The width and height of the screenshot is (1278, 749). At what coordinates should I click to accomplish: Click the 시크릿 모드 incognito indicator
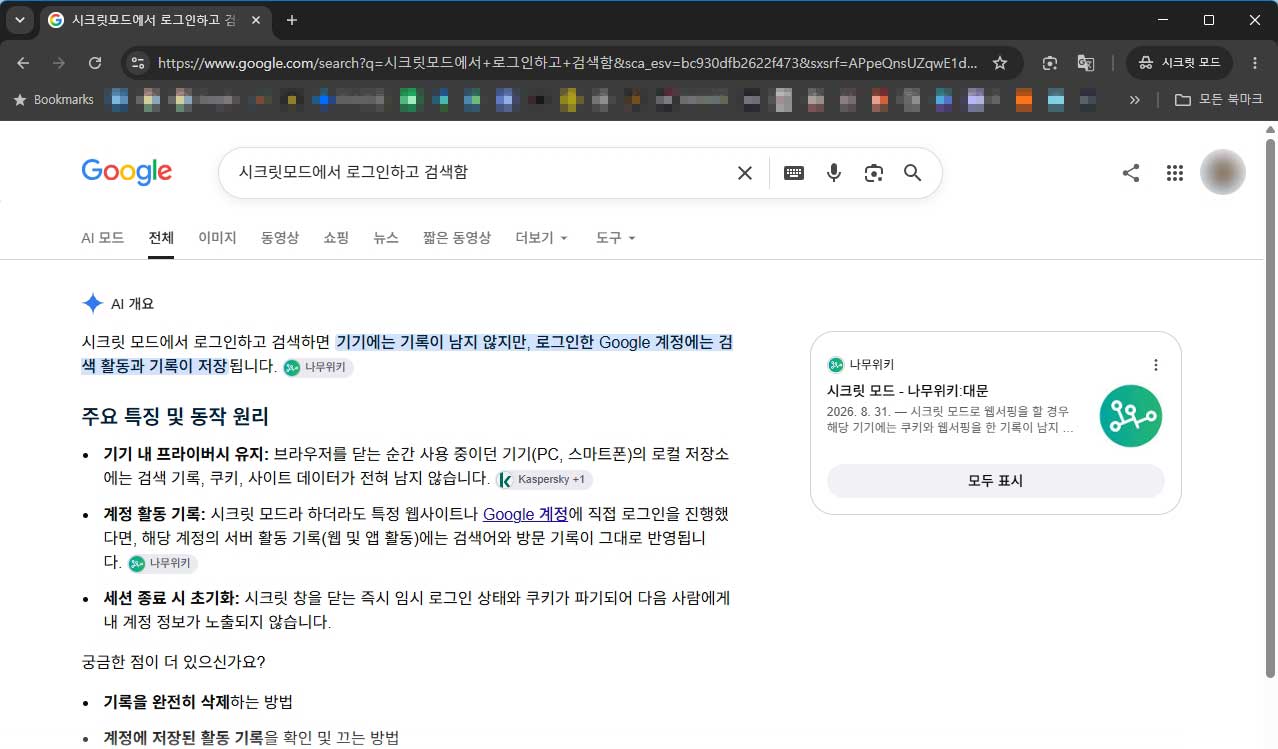[x=1179, y=63]
